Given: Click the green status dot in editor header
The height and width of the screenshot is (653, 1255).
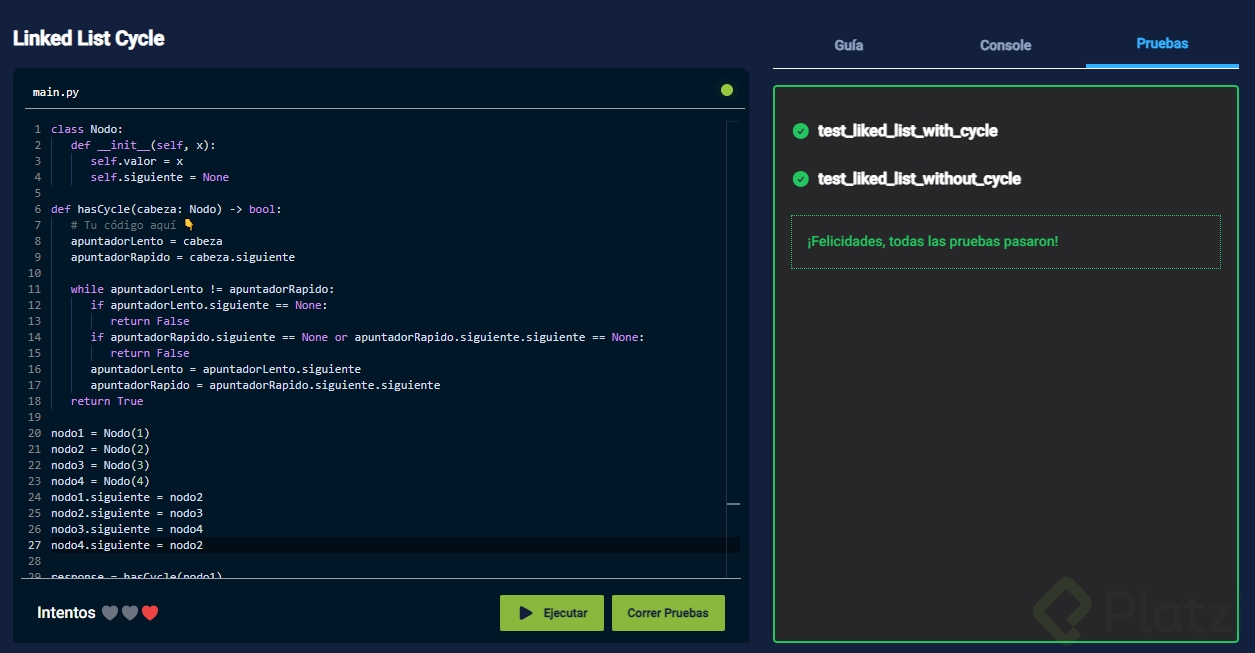Looking at the screenshot, I should (727, 91).
